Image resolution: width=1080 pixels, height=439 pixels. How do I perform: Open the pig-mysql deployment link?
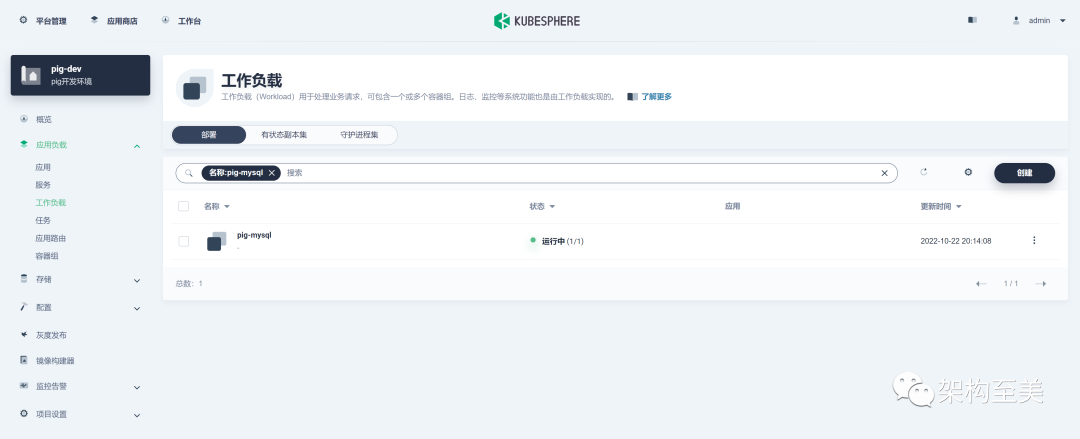point(254,235)
